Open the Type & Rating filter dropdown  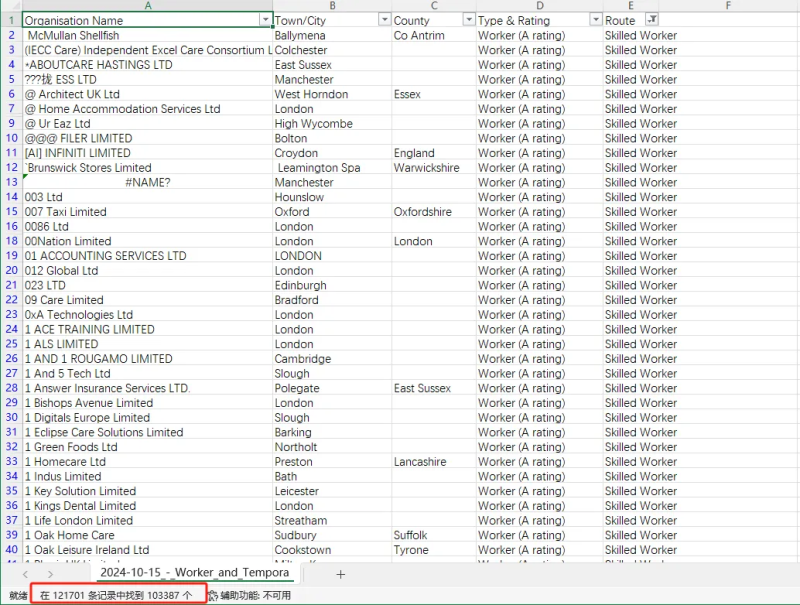[595, 20]
